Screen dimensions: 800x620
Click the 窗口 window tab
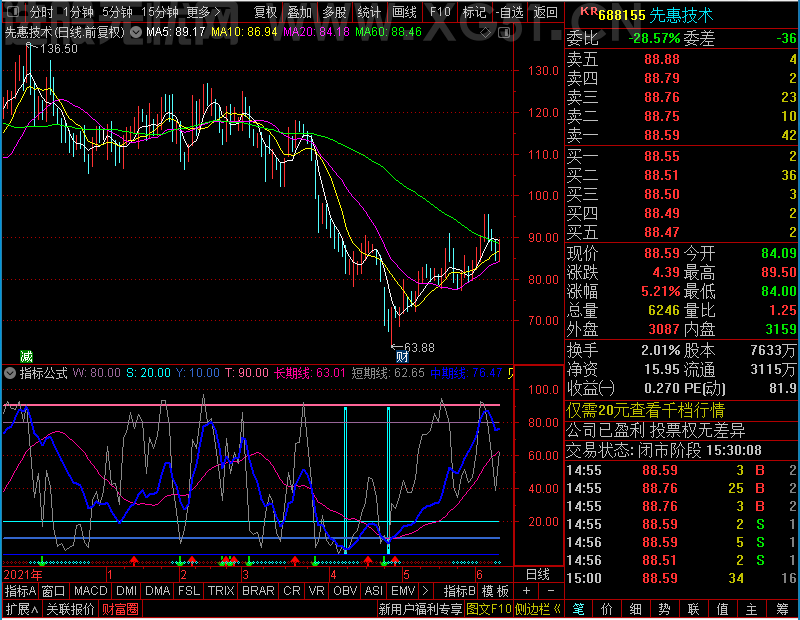click(54, 591)
